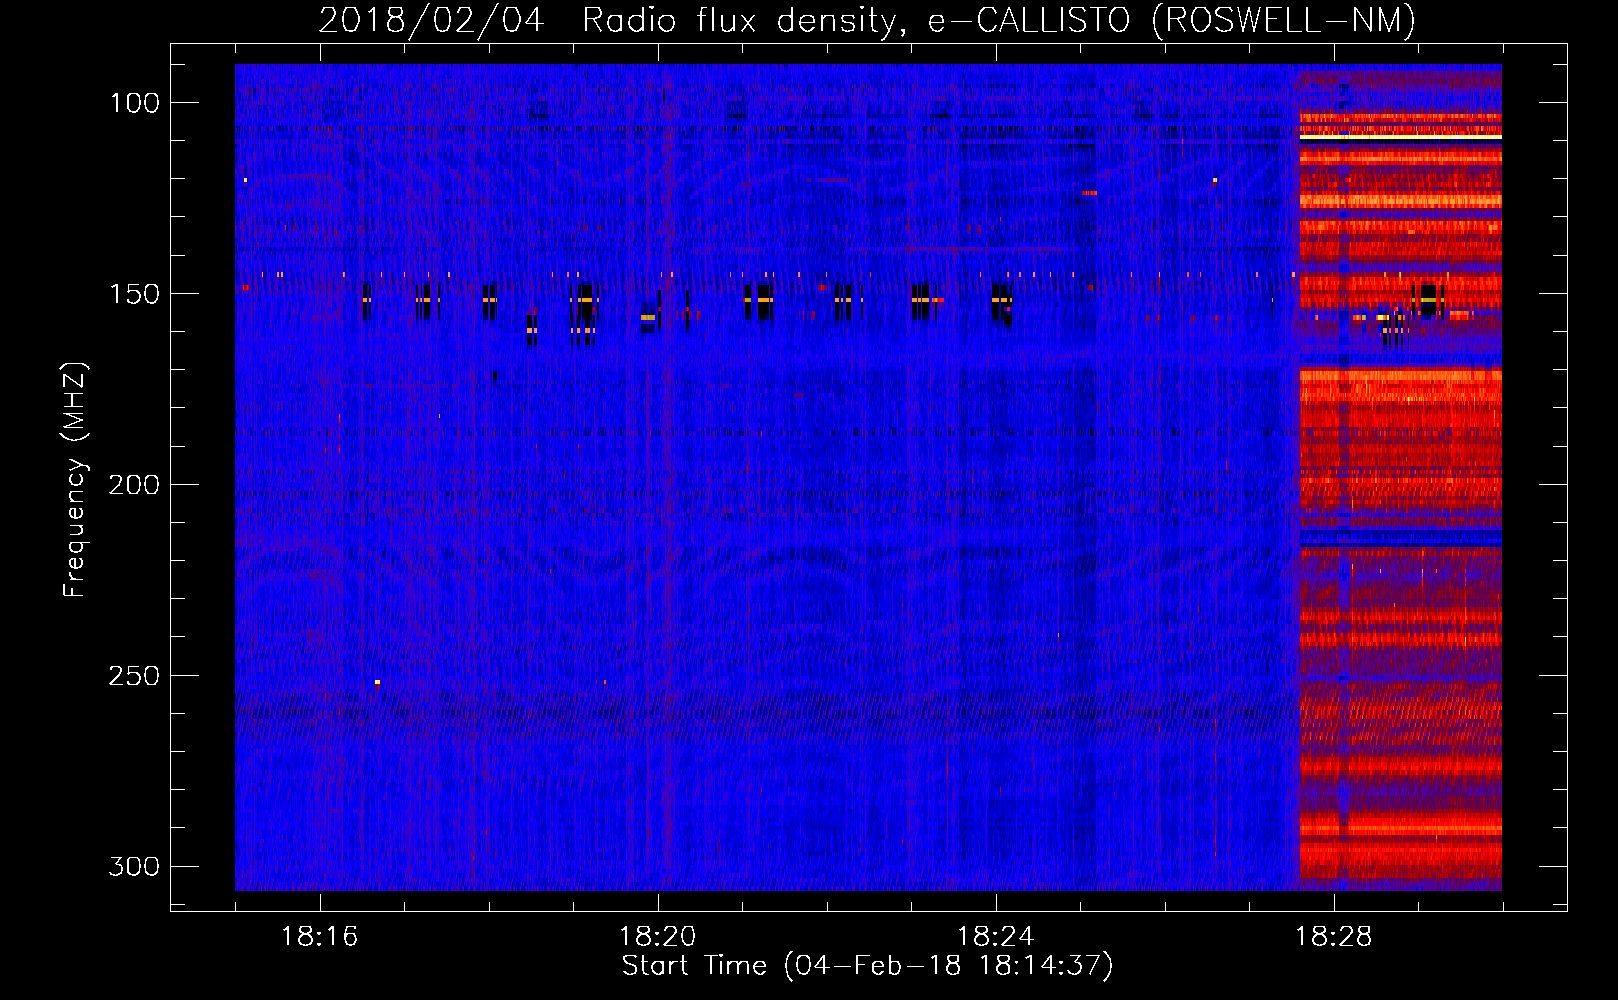This screenshot has width=1618, height=1000.
Task: Click the Start Time axis label
Action: (x=867, y=966)
